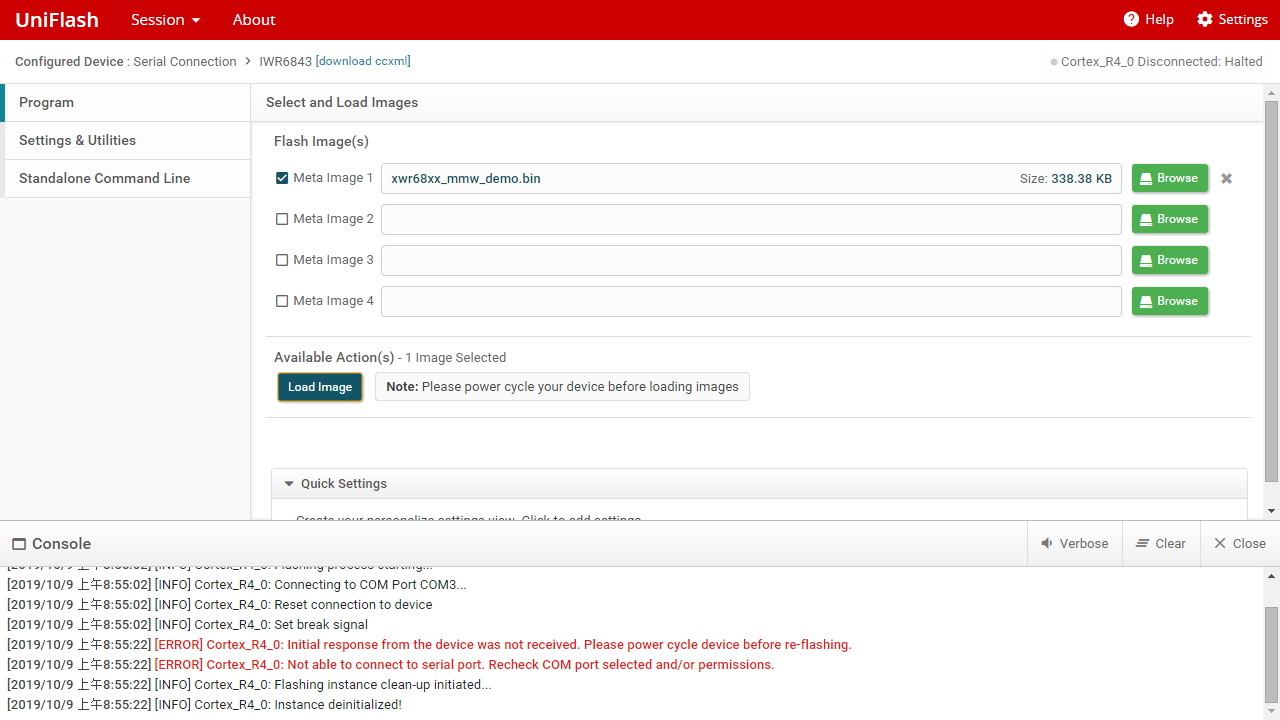Click the 'Connecting to COM Port COM3' log line
Screen dimensions: 1280x720
pos(237,585)
